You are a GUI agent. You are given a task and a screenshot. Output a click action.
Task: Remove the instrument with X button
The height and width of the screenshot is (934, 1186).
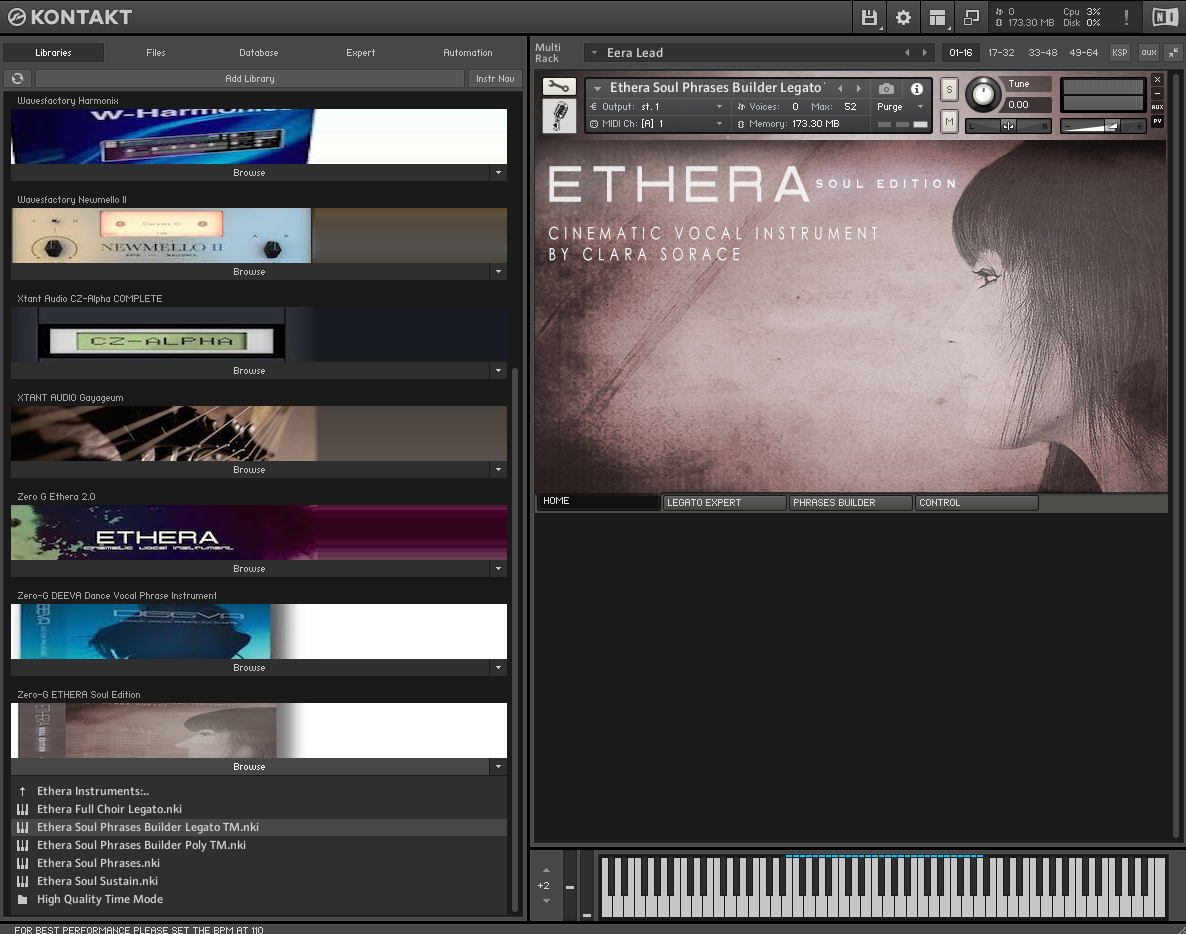point(1157,79)
